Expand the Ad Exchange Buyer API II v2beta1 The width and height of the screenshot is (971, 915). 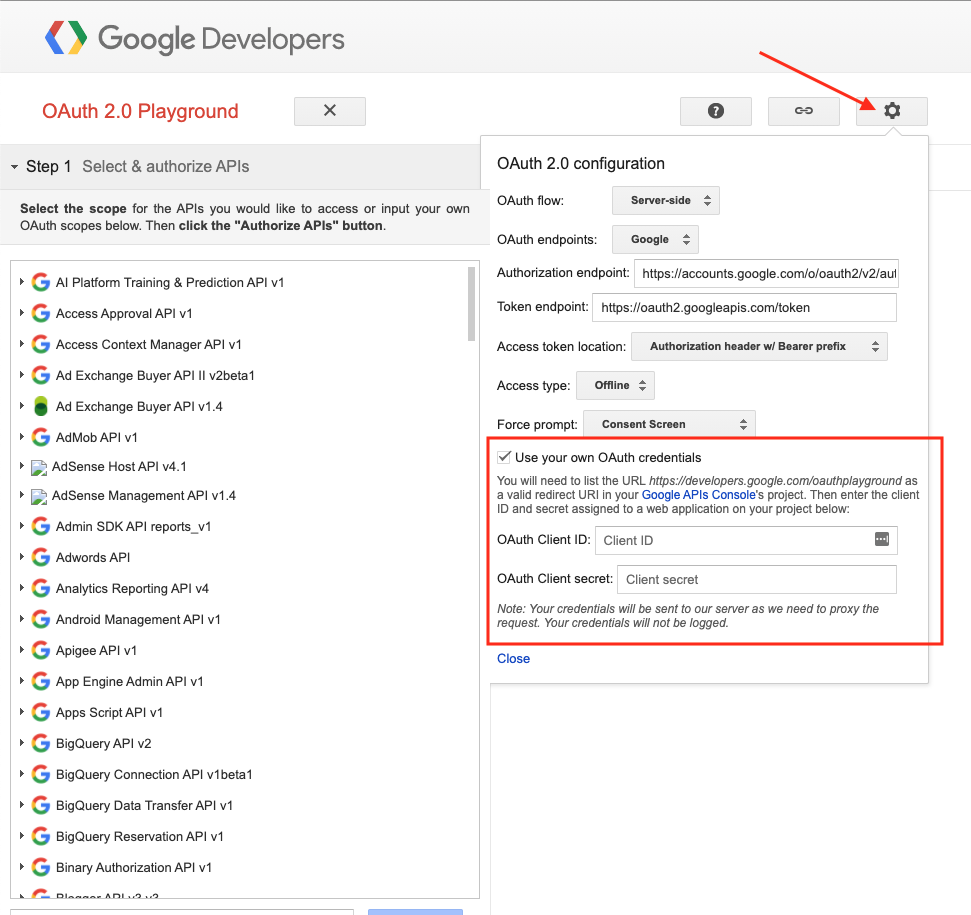point(22,375)
